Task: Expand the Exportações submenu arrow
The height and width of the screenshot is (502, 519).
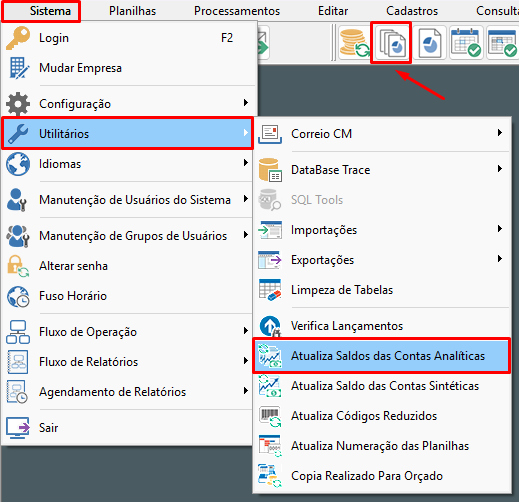Action: click(x=499, y=259)
